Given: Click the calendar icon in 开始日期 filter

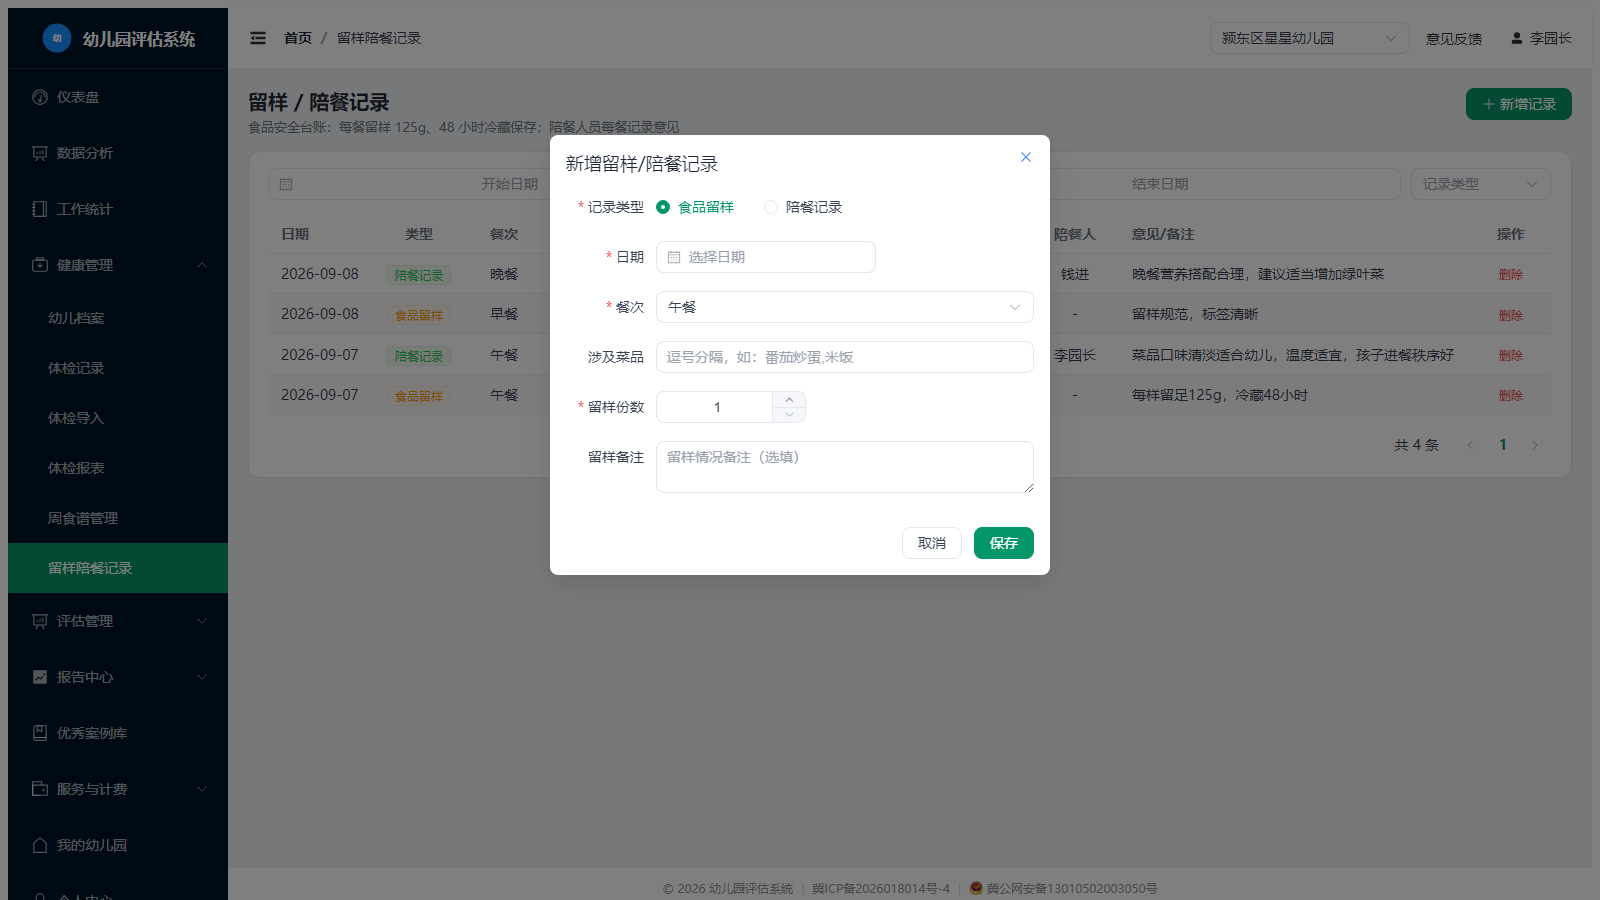Looking at the screenshot, I should [x=286, y=184].
